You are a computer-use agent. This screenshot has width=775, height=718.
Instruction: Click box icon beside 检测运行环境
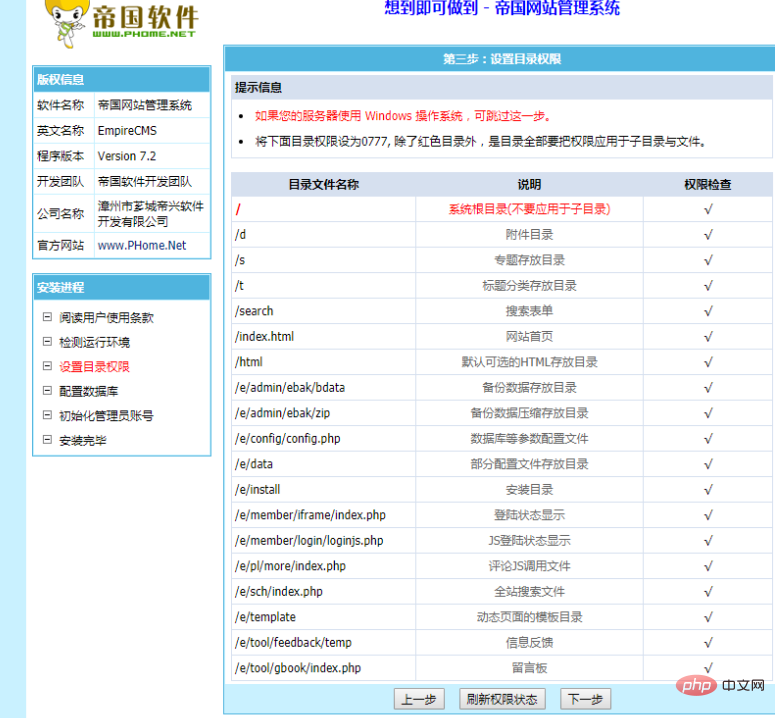click(x=46, y=342)
